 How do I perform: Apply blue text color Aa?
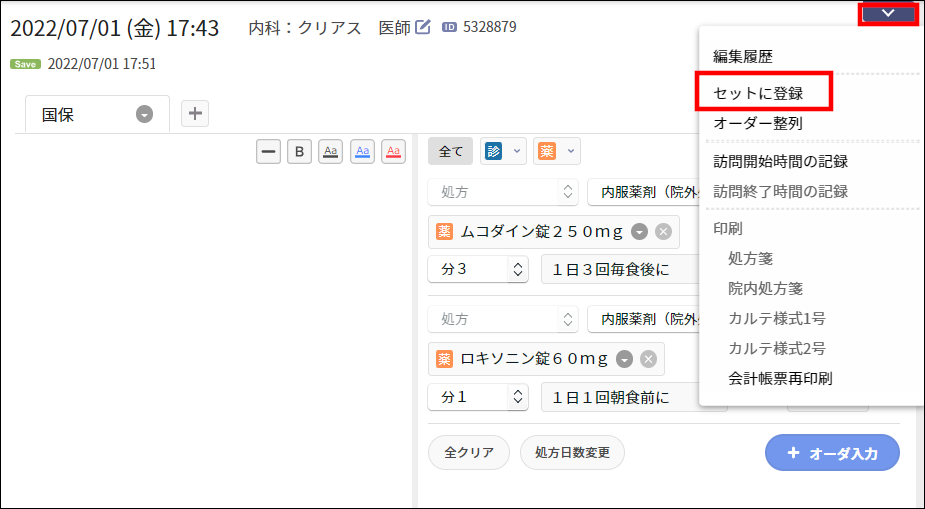point(362,152)
